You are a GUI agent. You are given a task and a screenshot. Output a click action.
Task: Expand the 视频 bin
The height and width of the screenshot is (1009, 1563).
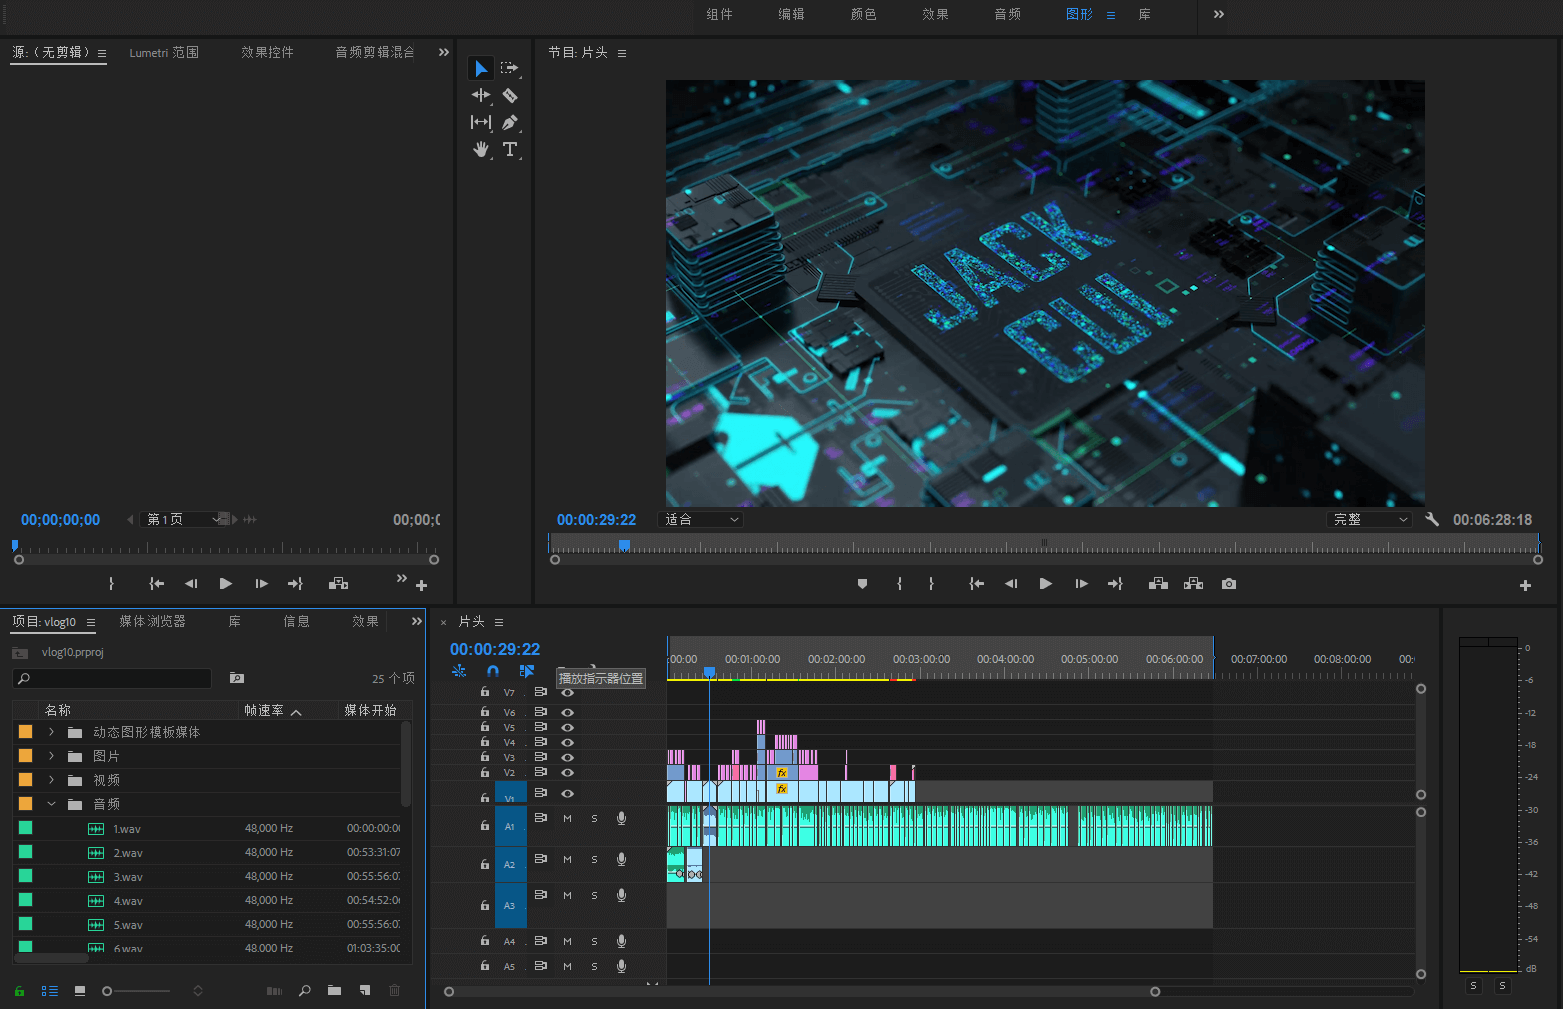51,780
